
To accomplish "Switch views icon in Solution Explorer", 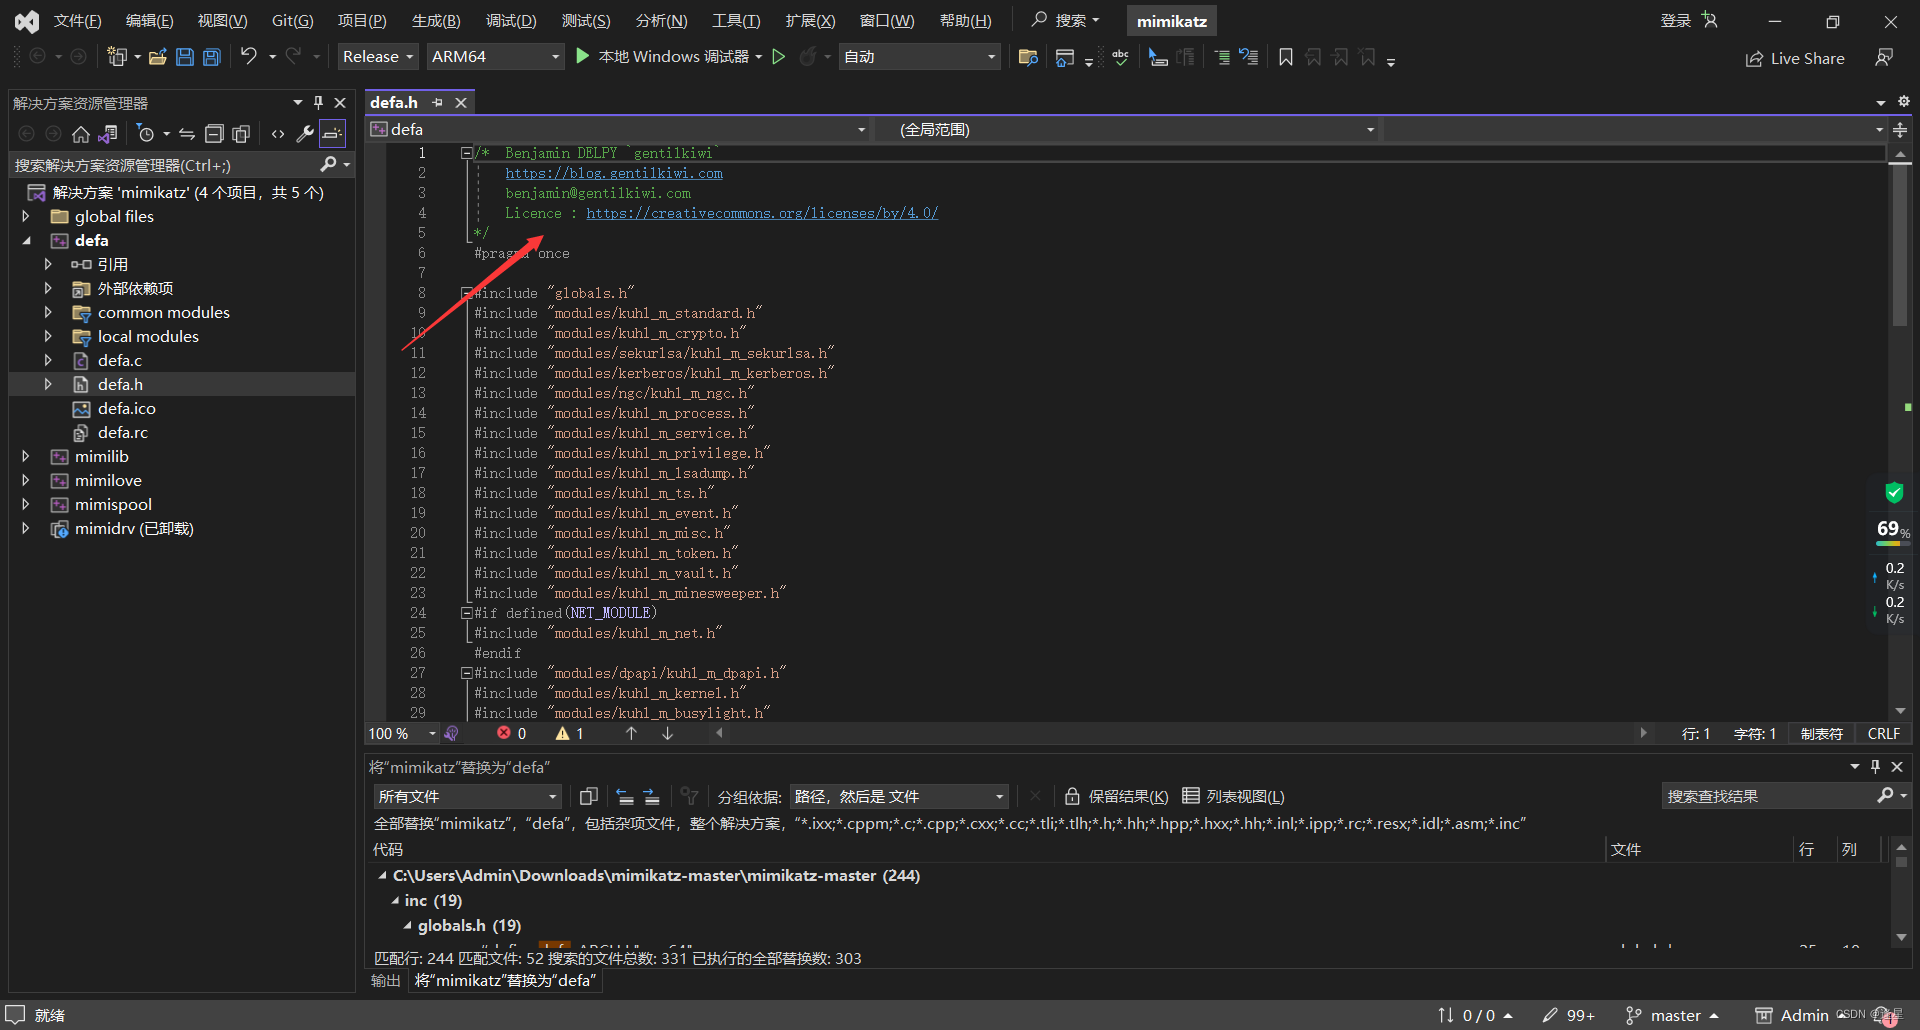I will (x=108, y=134).
